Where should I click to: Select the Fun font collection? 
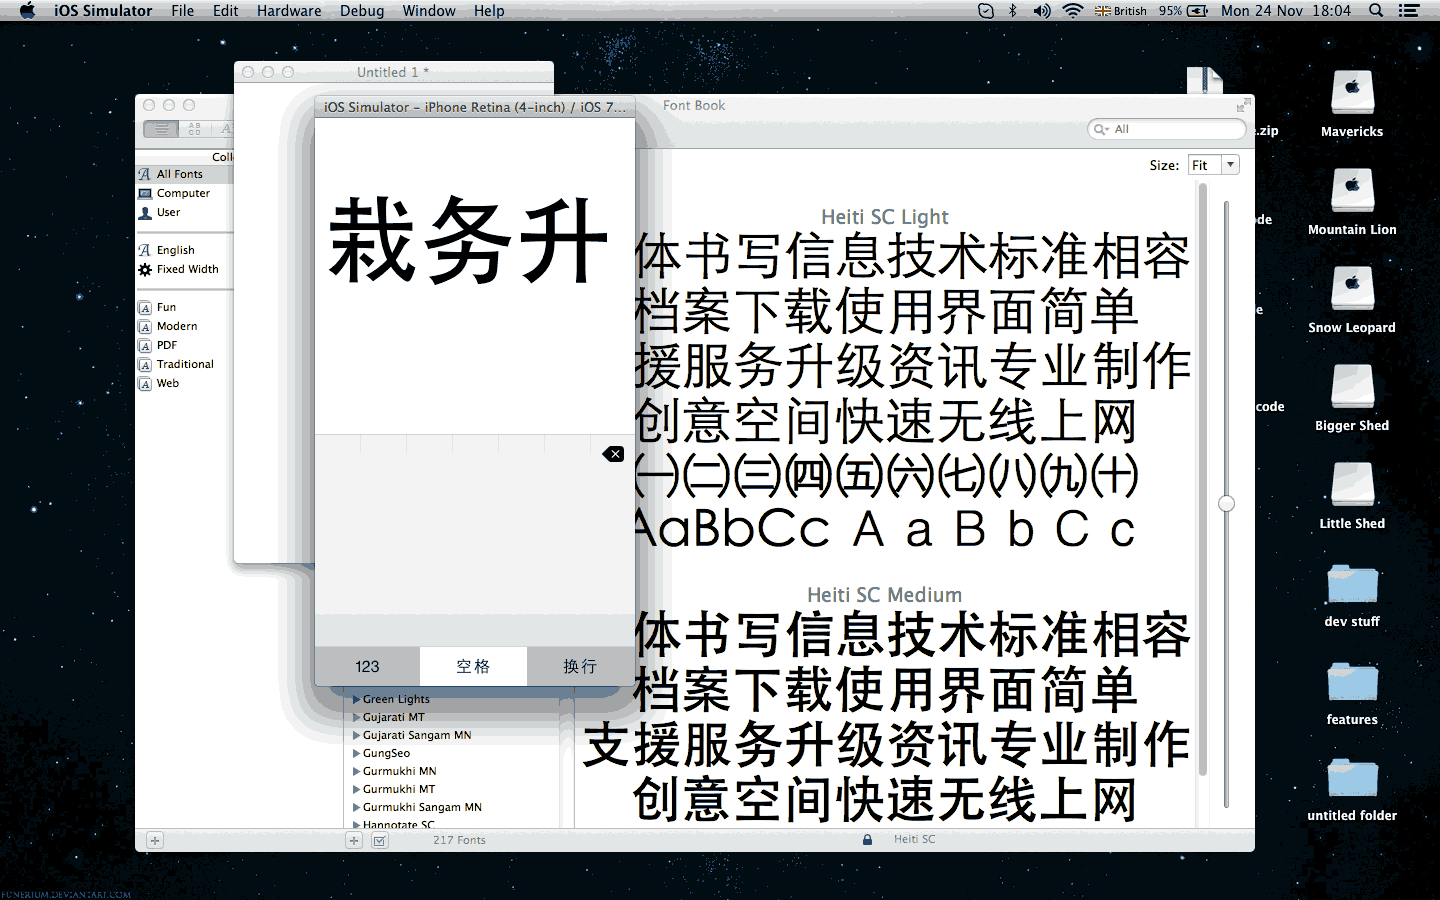tap(184, 307)
